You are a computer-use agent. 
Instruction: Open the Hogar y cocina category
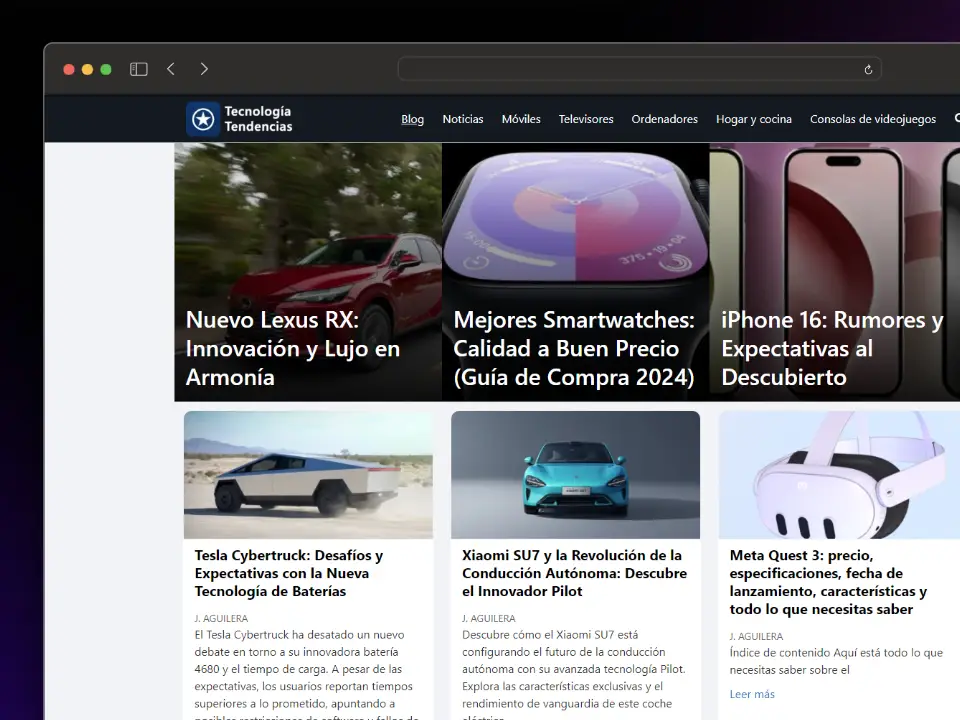(x=753, y=118)
